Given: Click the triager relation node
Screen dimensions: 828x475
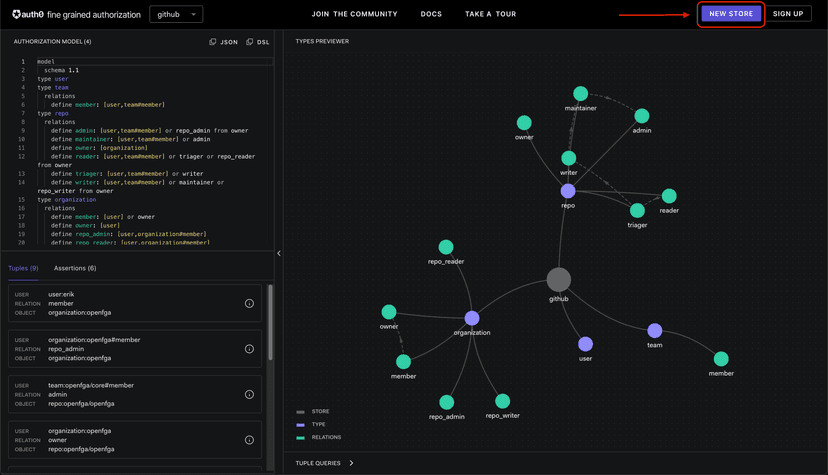Looking at the screenshot, I should pos(637,211).
